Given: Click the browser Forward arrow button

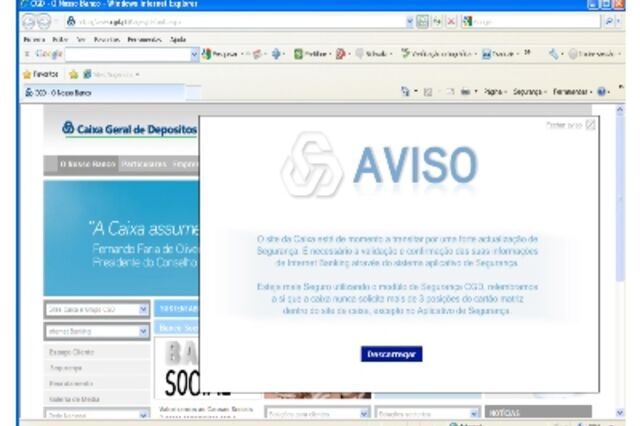Looking at the screenshot, I should [44, 21].
